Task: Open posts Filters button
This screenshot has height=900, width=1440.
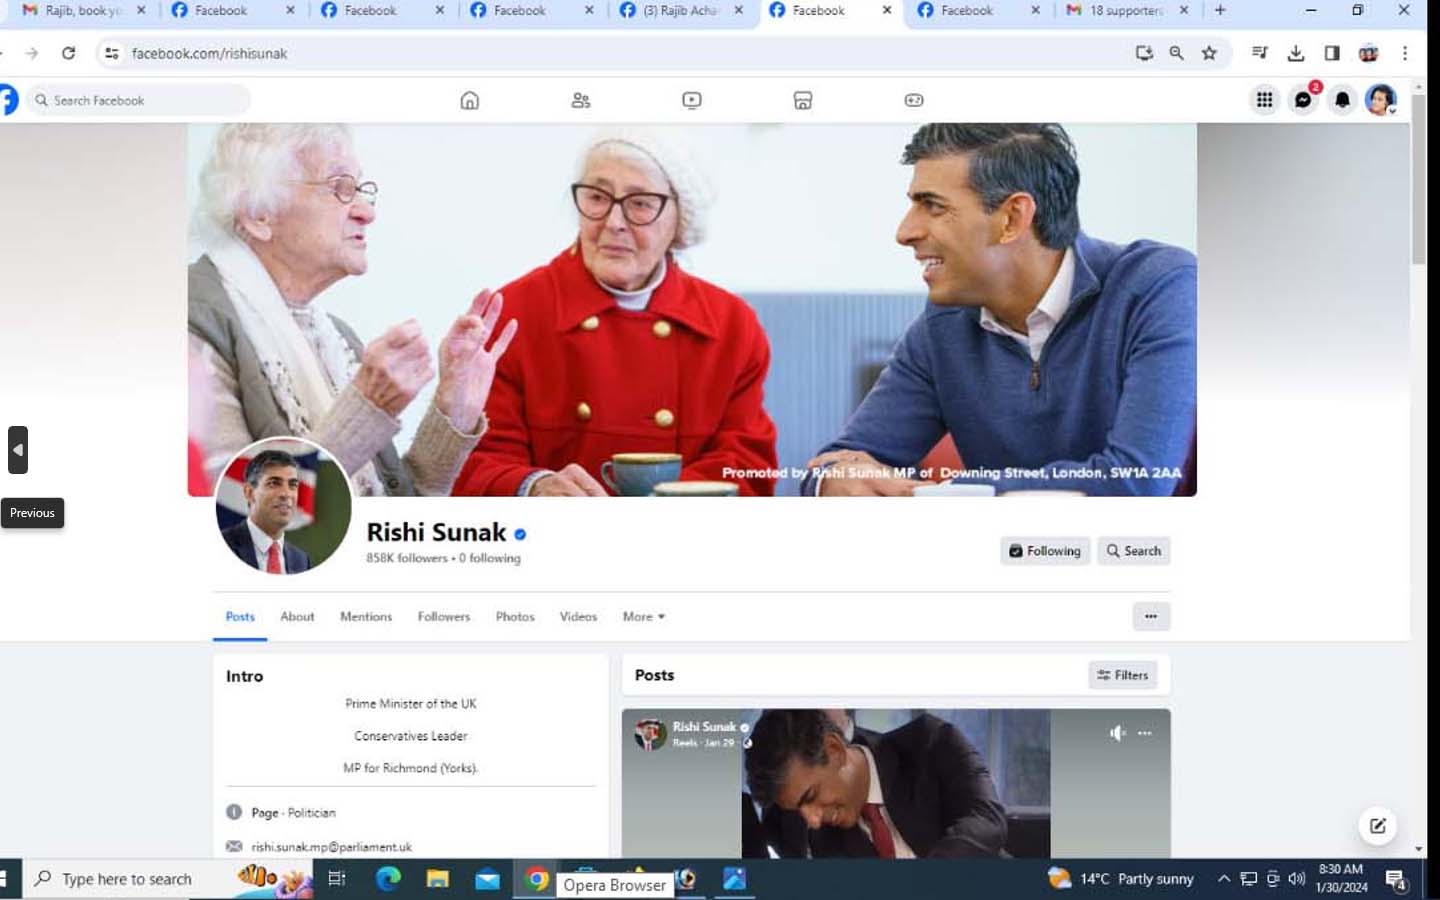Action: pos(1123,675)
